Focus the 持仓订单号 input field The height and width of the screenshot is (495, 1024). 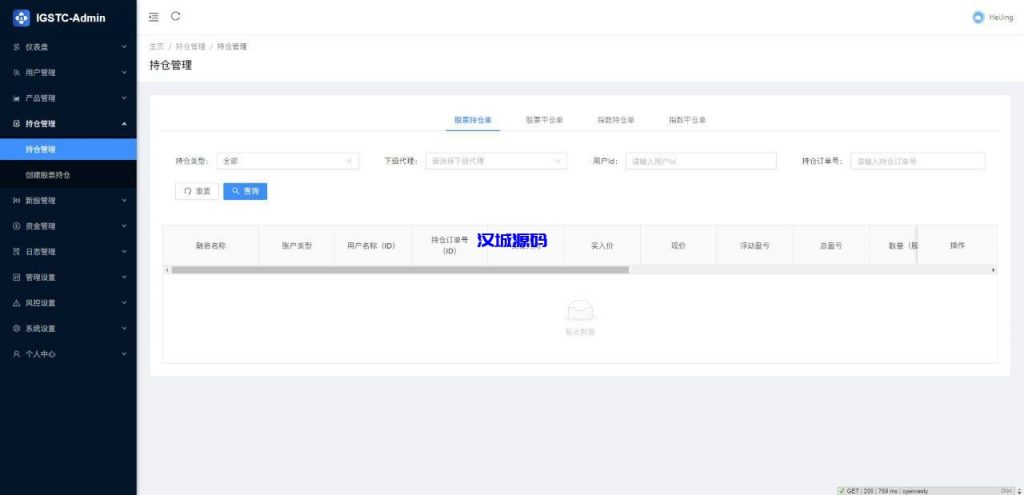pyautogui.click(x=918, y=161)
